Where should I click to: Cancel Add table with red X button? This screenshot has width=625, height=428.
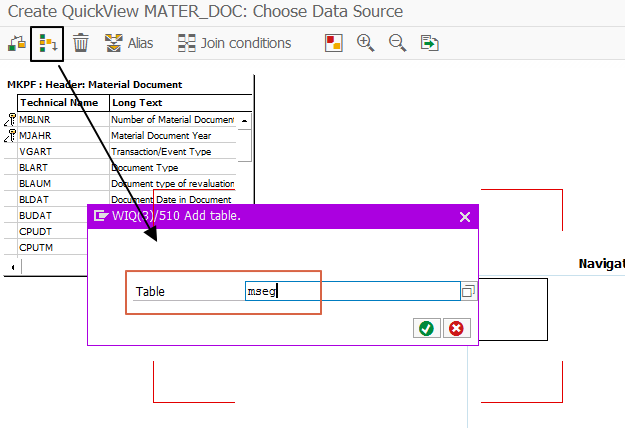[x=456, y=328]
